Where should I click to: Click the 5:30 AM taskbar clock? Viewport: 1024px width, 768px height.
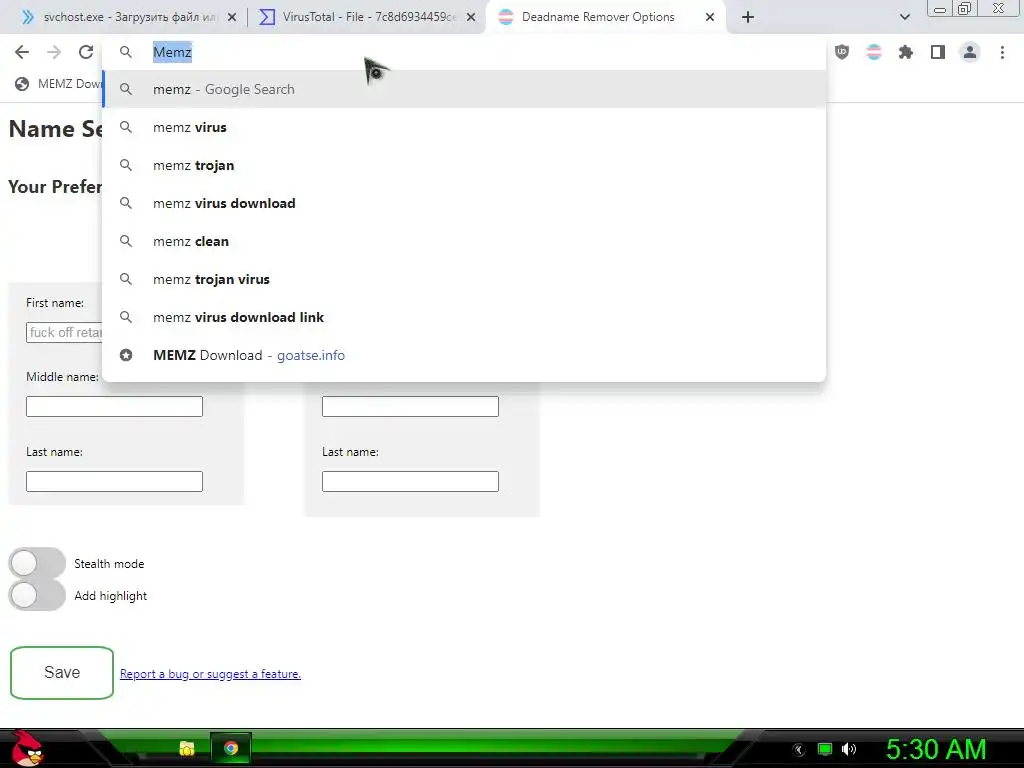click(936, 749)
